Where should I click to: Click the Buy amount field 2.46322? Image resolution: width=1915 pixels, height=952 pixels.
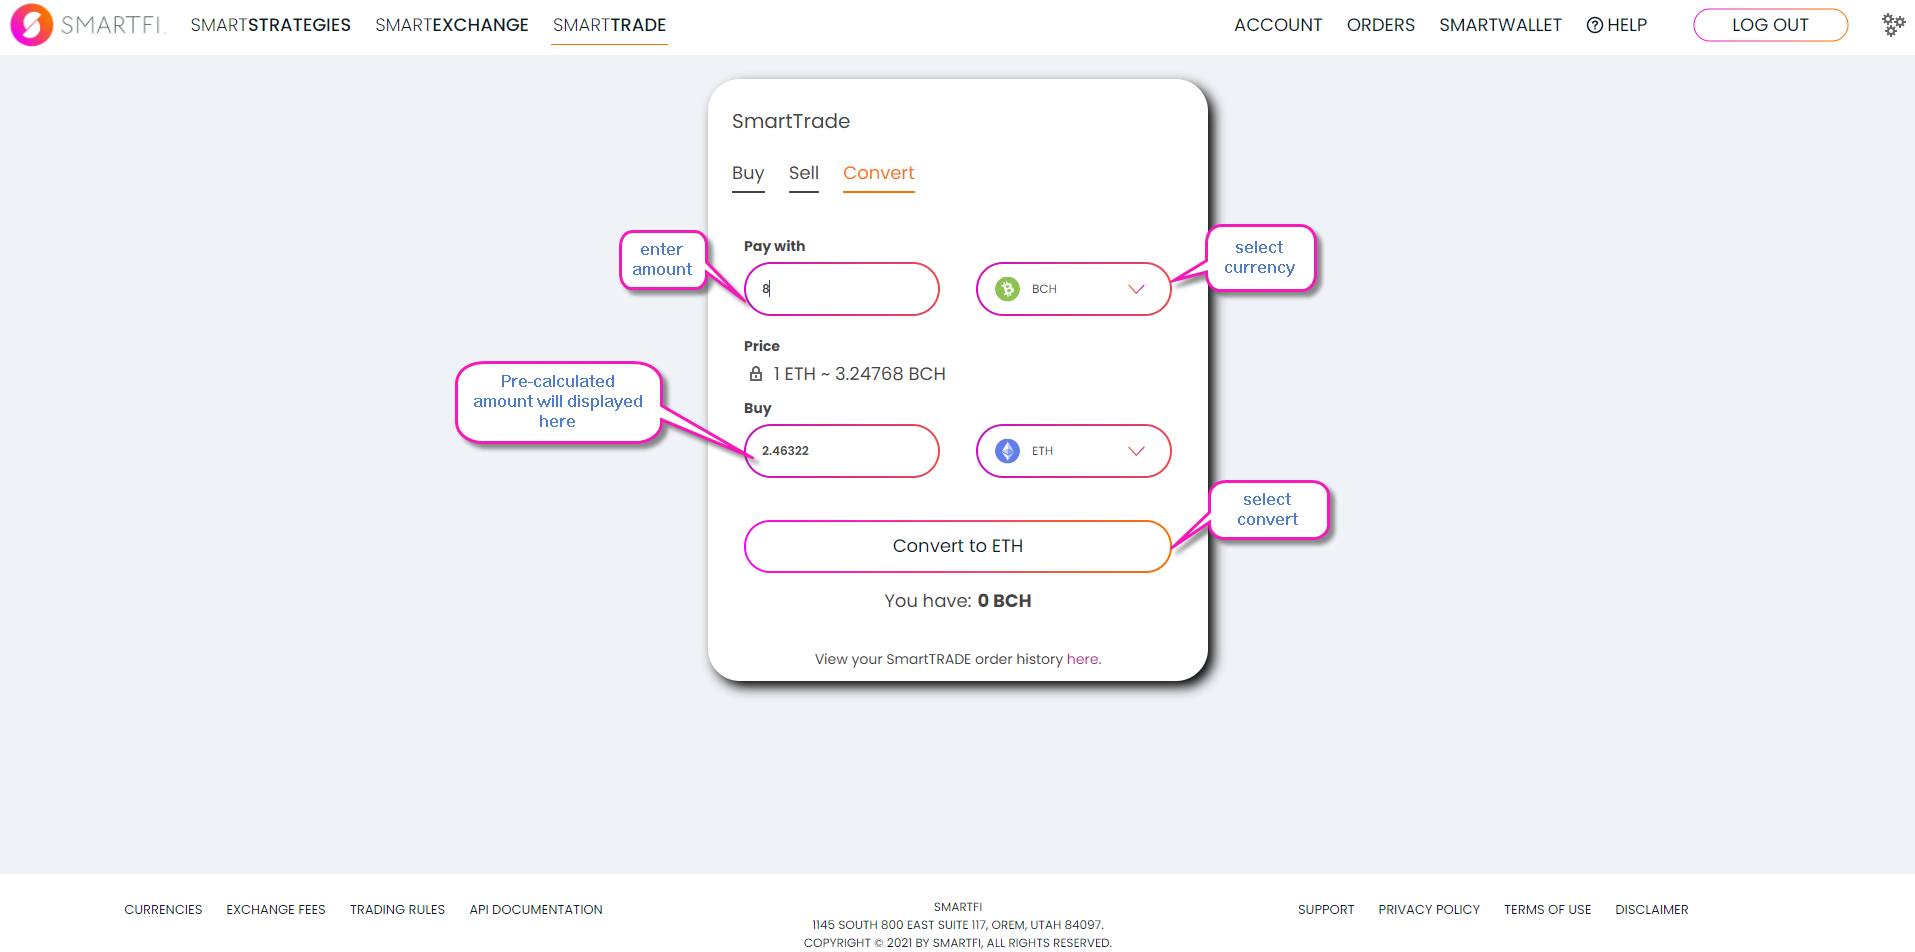(842, 451)
